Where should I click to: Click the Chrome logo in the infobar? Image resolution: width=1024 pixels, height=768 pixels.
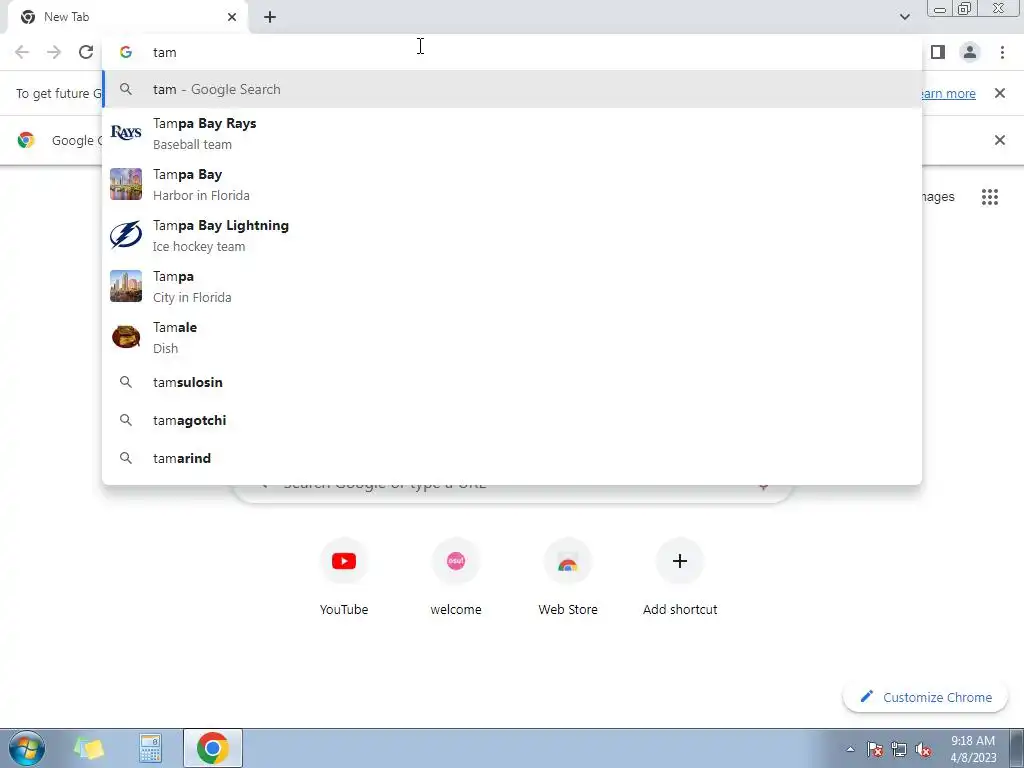[26, 140]
